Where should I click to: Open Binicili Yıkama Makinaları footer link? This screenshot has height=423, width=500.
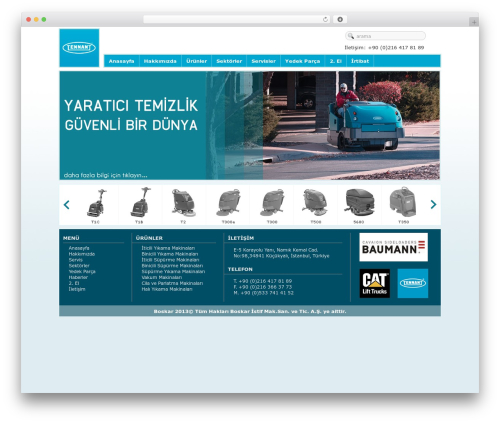[x=170, y=254]
